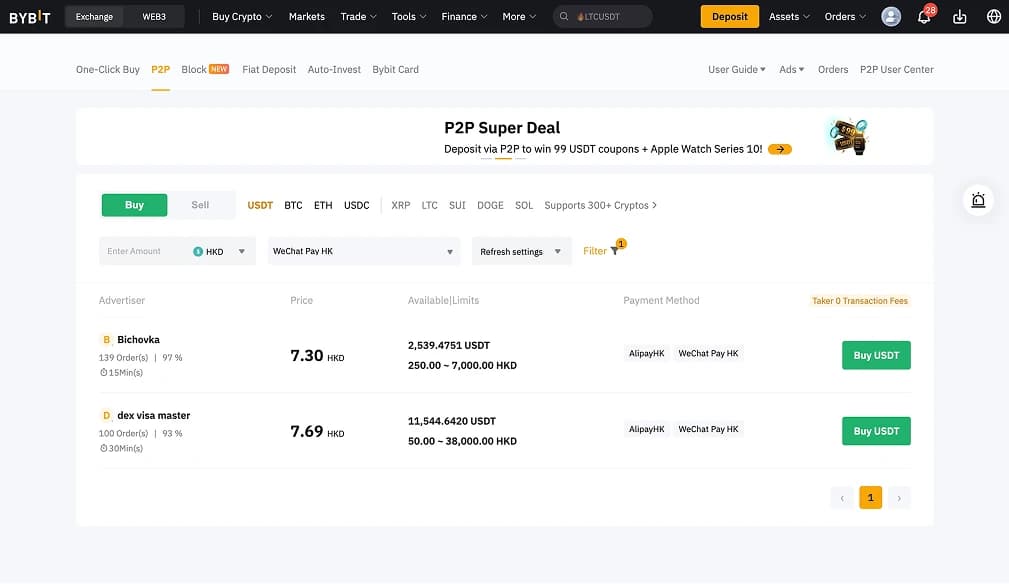Screen dimensions: 1009x584
Task: Click the Filter funnel icon
Action: click(614, 251)
